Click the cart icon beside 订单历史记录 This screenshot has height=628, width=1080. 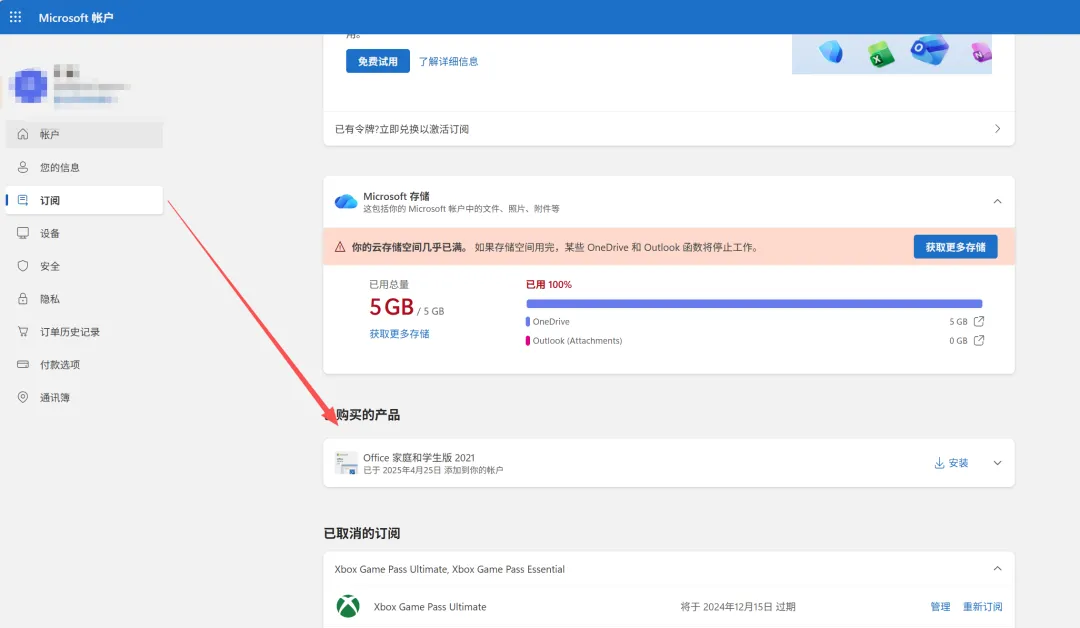(23, 332)
